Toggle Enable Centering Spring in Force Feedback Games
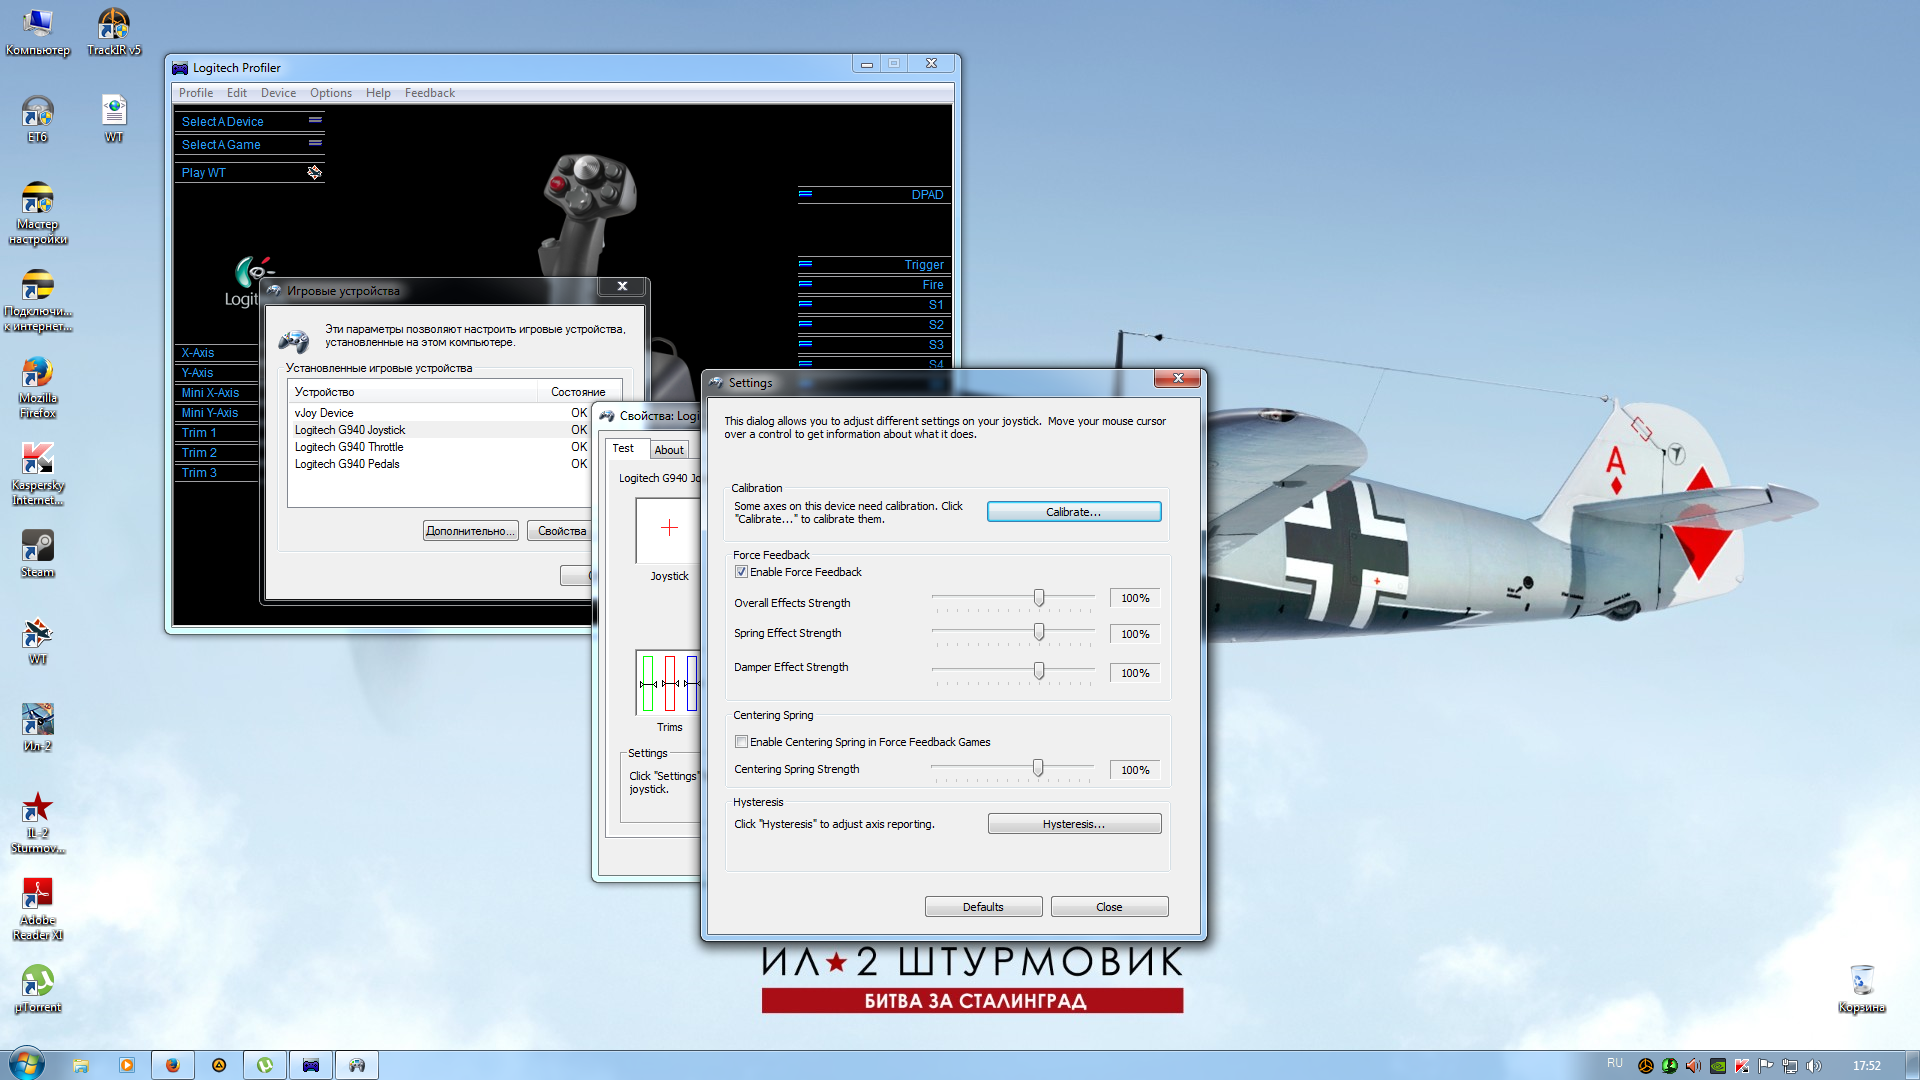Image resolution: width=1920 pixels, height=1080 pixels. click(741, 742)
